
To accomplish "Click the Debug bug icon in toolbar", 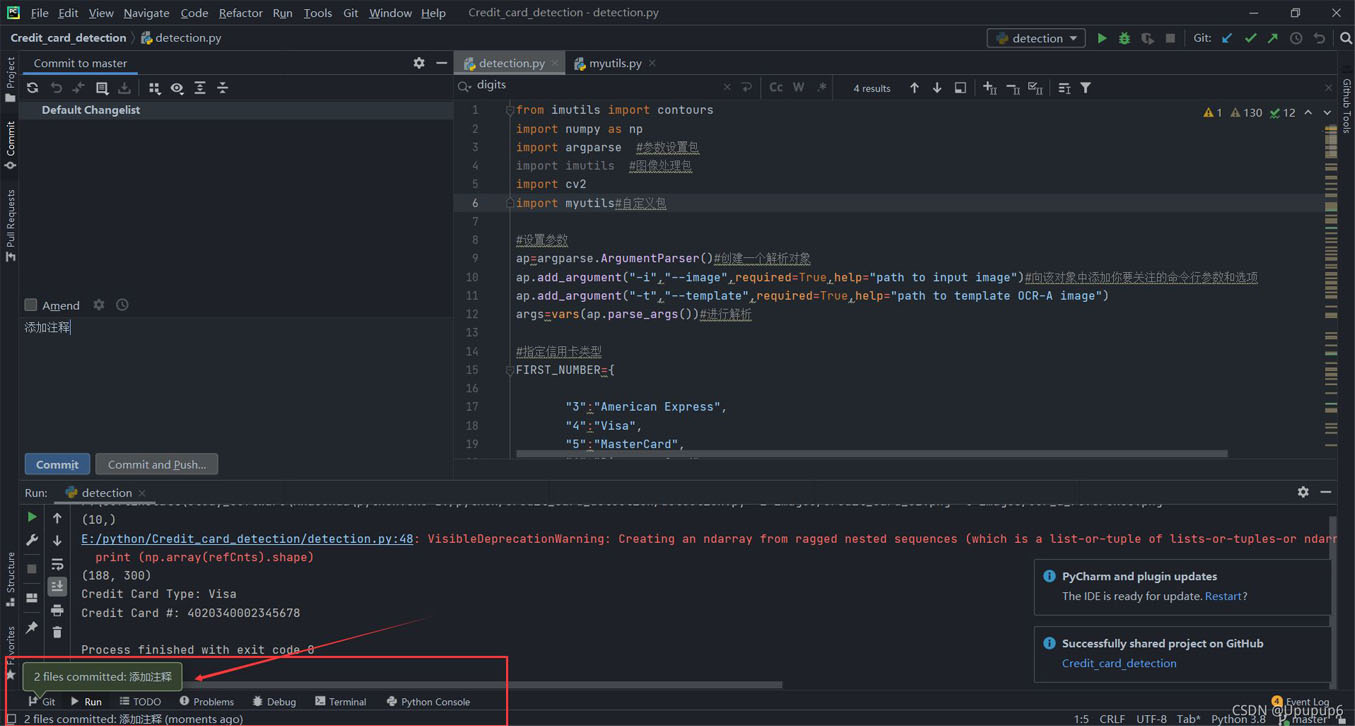I will click(1124, 38).
